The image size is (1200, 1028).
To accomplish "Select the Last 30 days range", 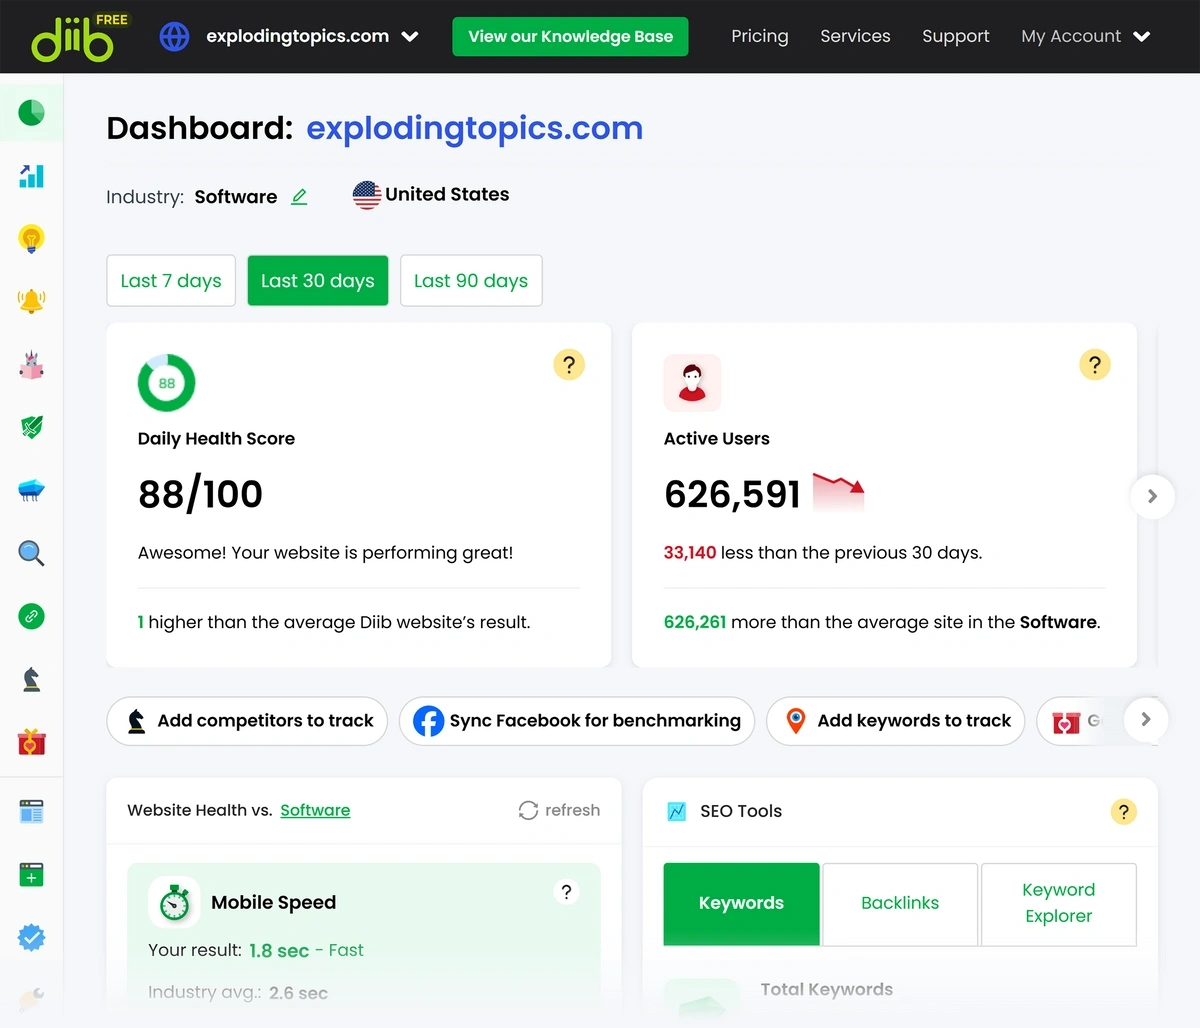I will [318, 280].
